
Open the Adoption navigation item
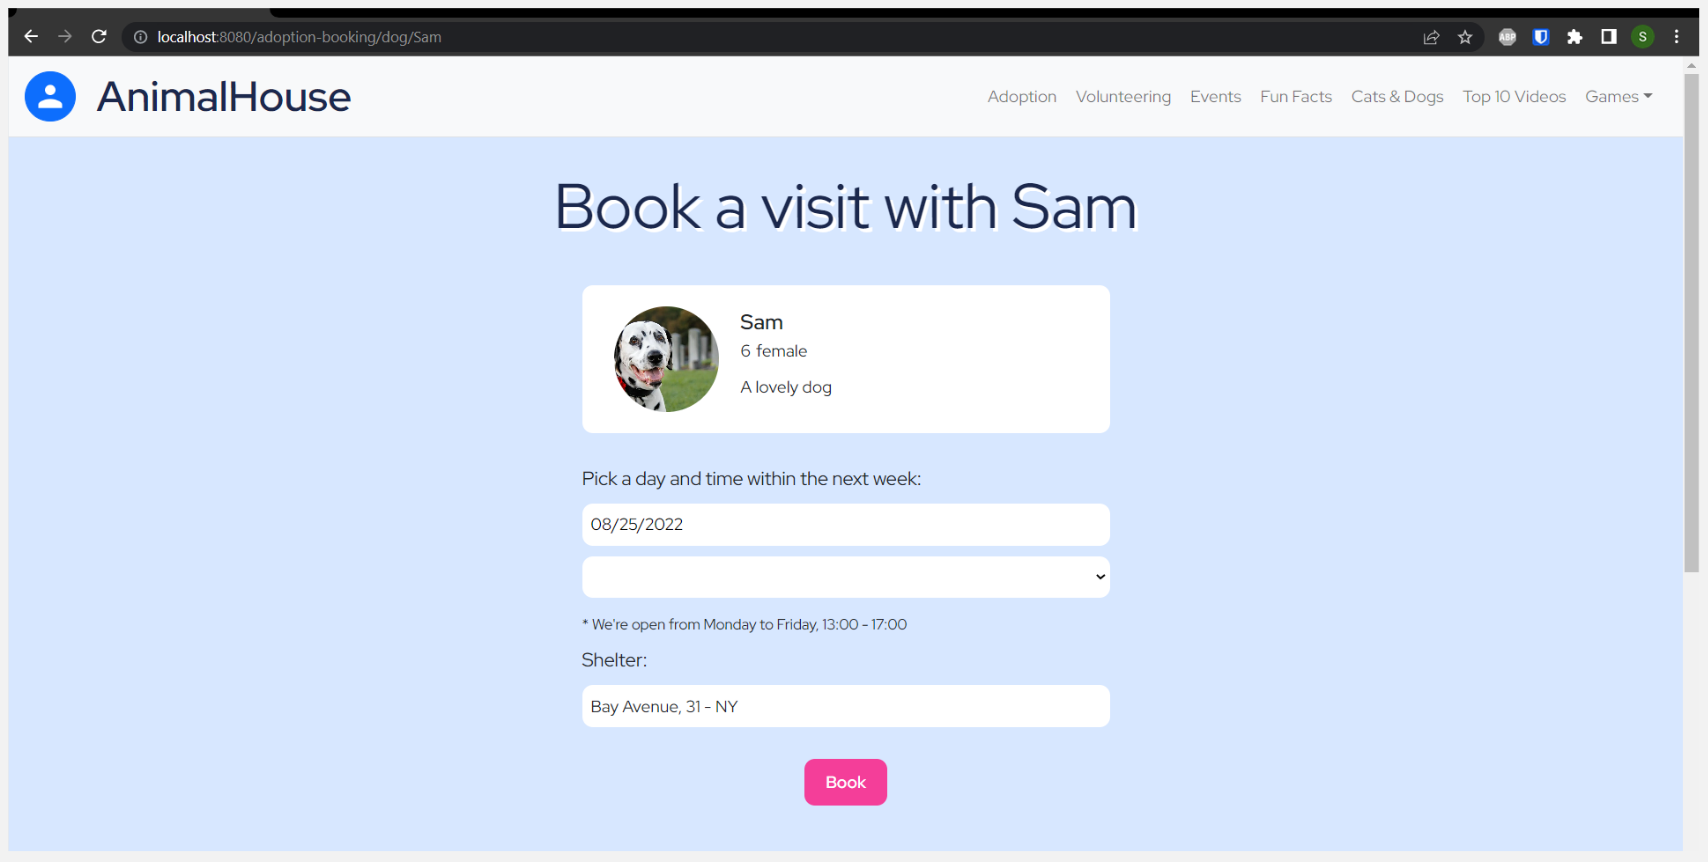[1022, 96]
